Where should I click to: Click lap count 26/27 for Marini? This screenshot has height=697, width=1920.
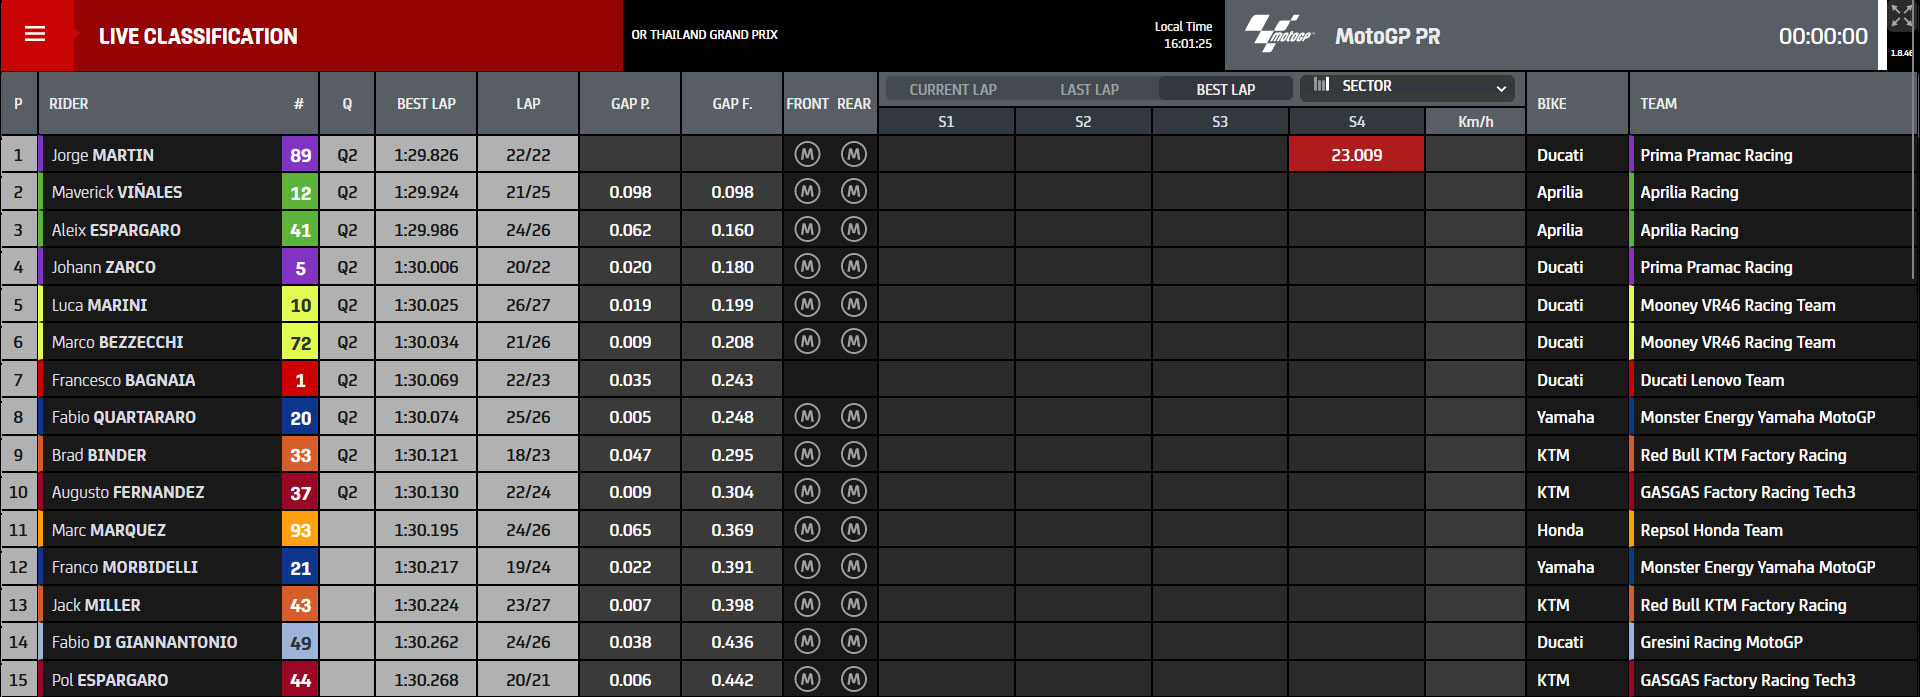tap(528, 305)
